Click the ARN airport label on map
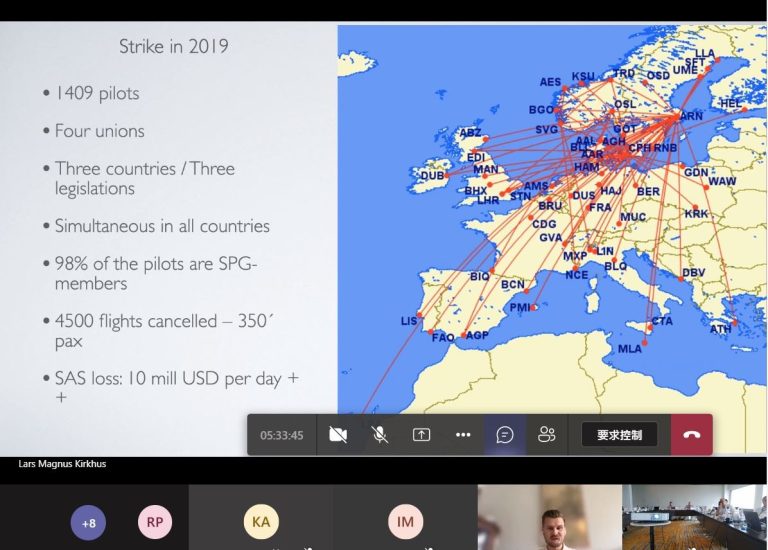Image resolution: width=768 pixels, height=550 pixels. tap(691, 116)
